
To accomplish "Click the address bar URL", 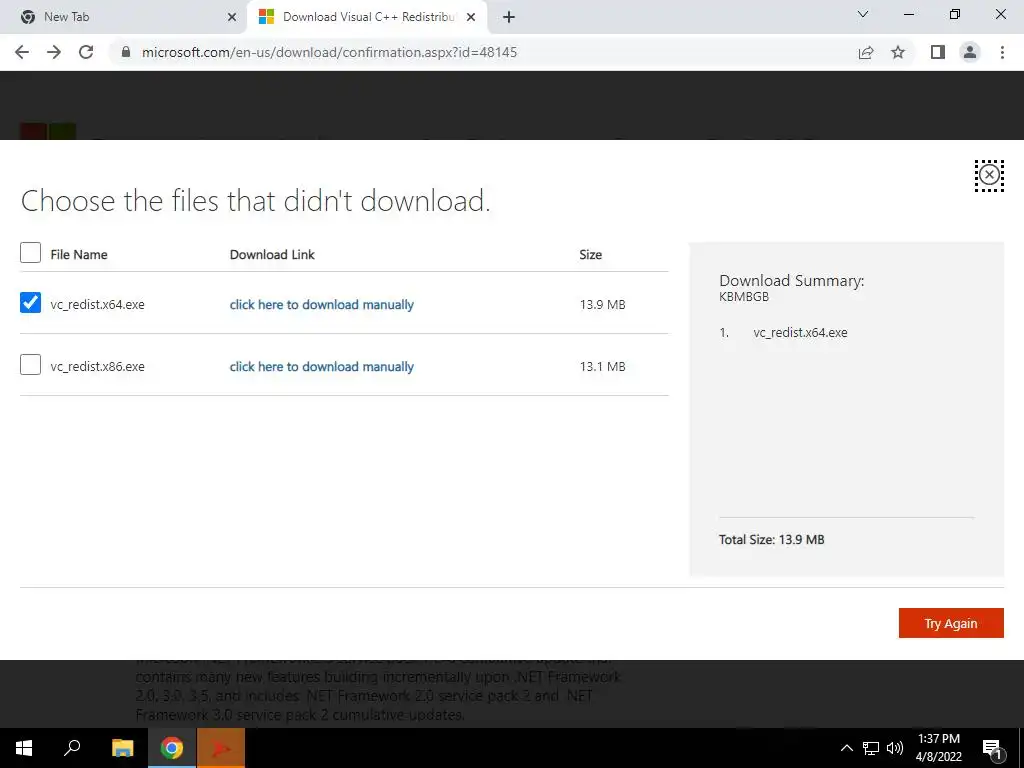I will click(329, 52).
